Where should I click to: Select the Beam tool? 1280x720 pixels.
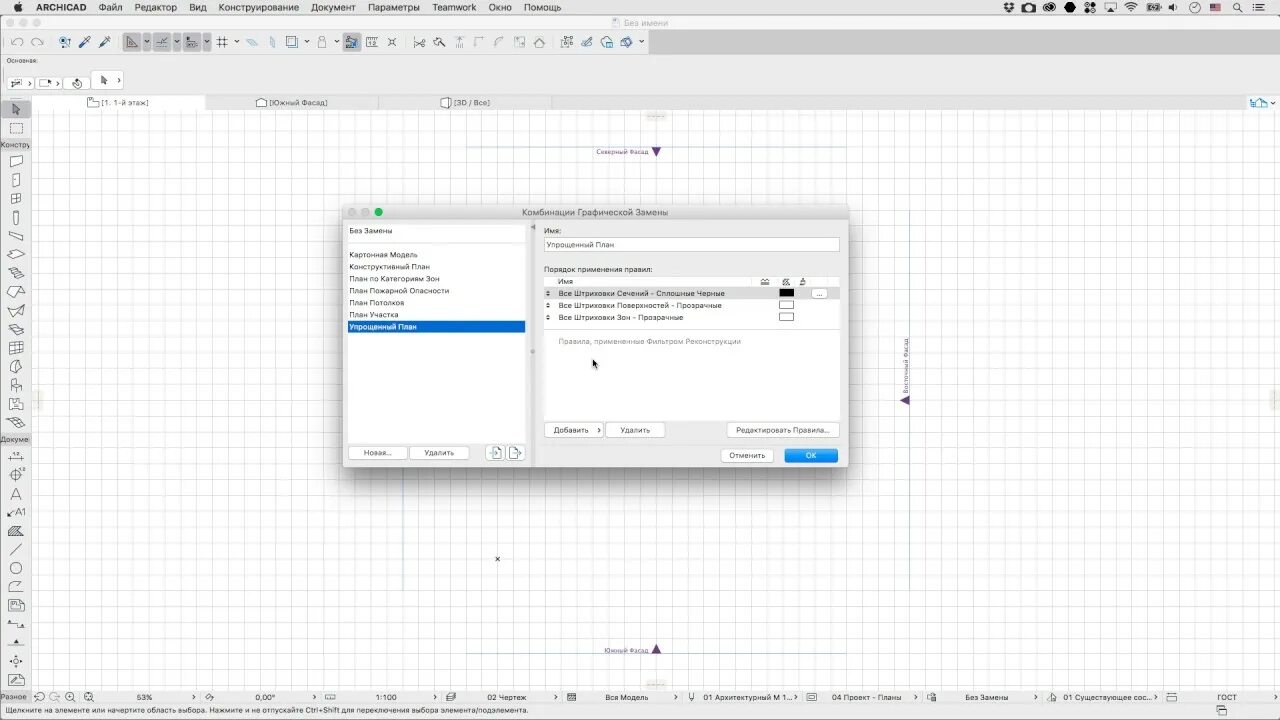[16, 236]
